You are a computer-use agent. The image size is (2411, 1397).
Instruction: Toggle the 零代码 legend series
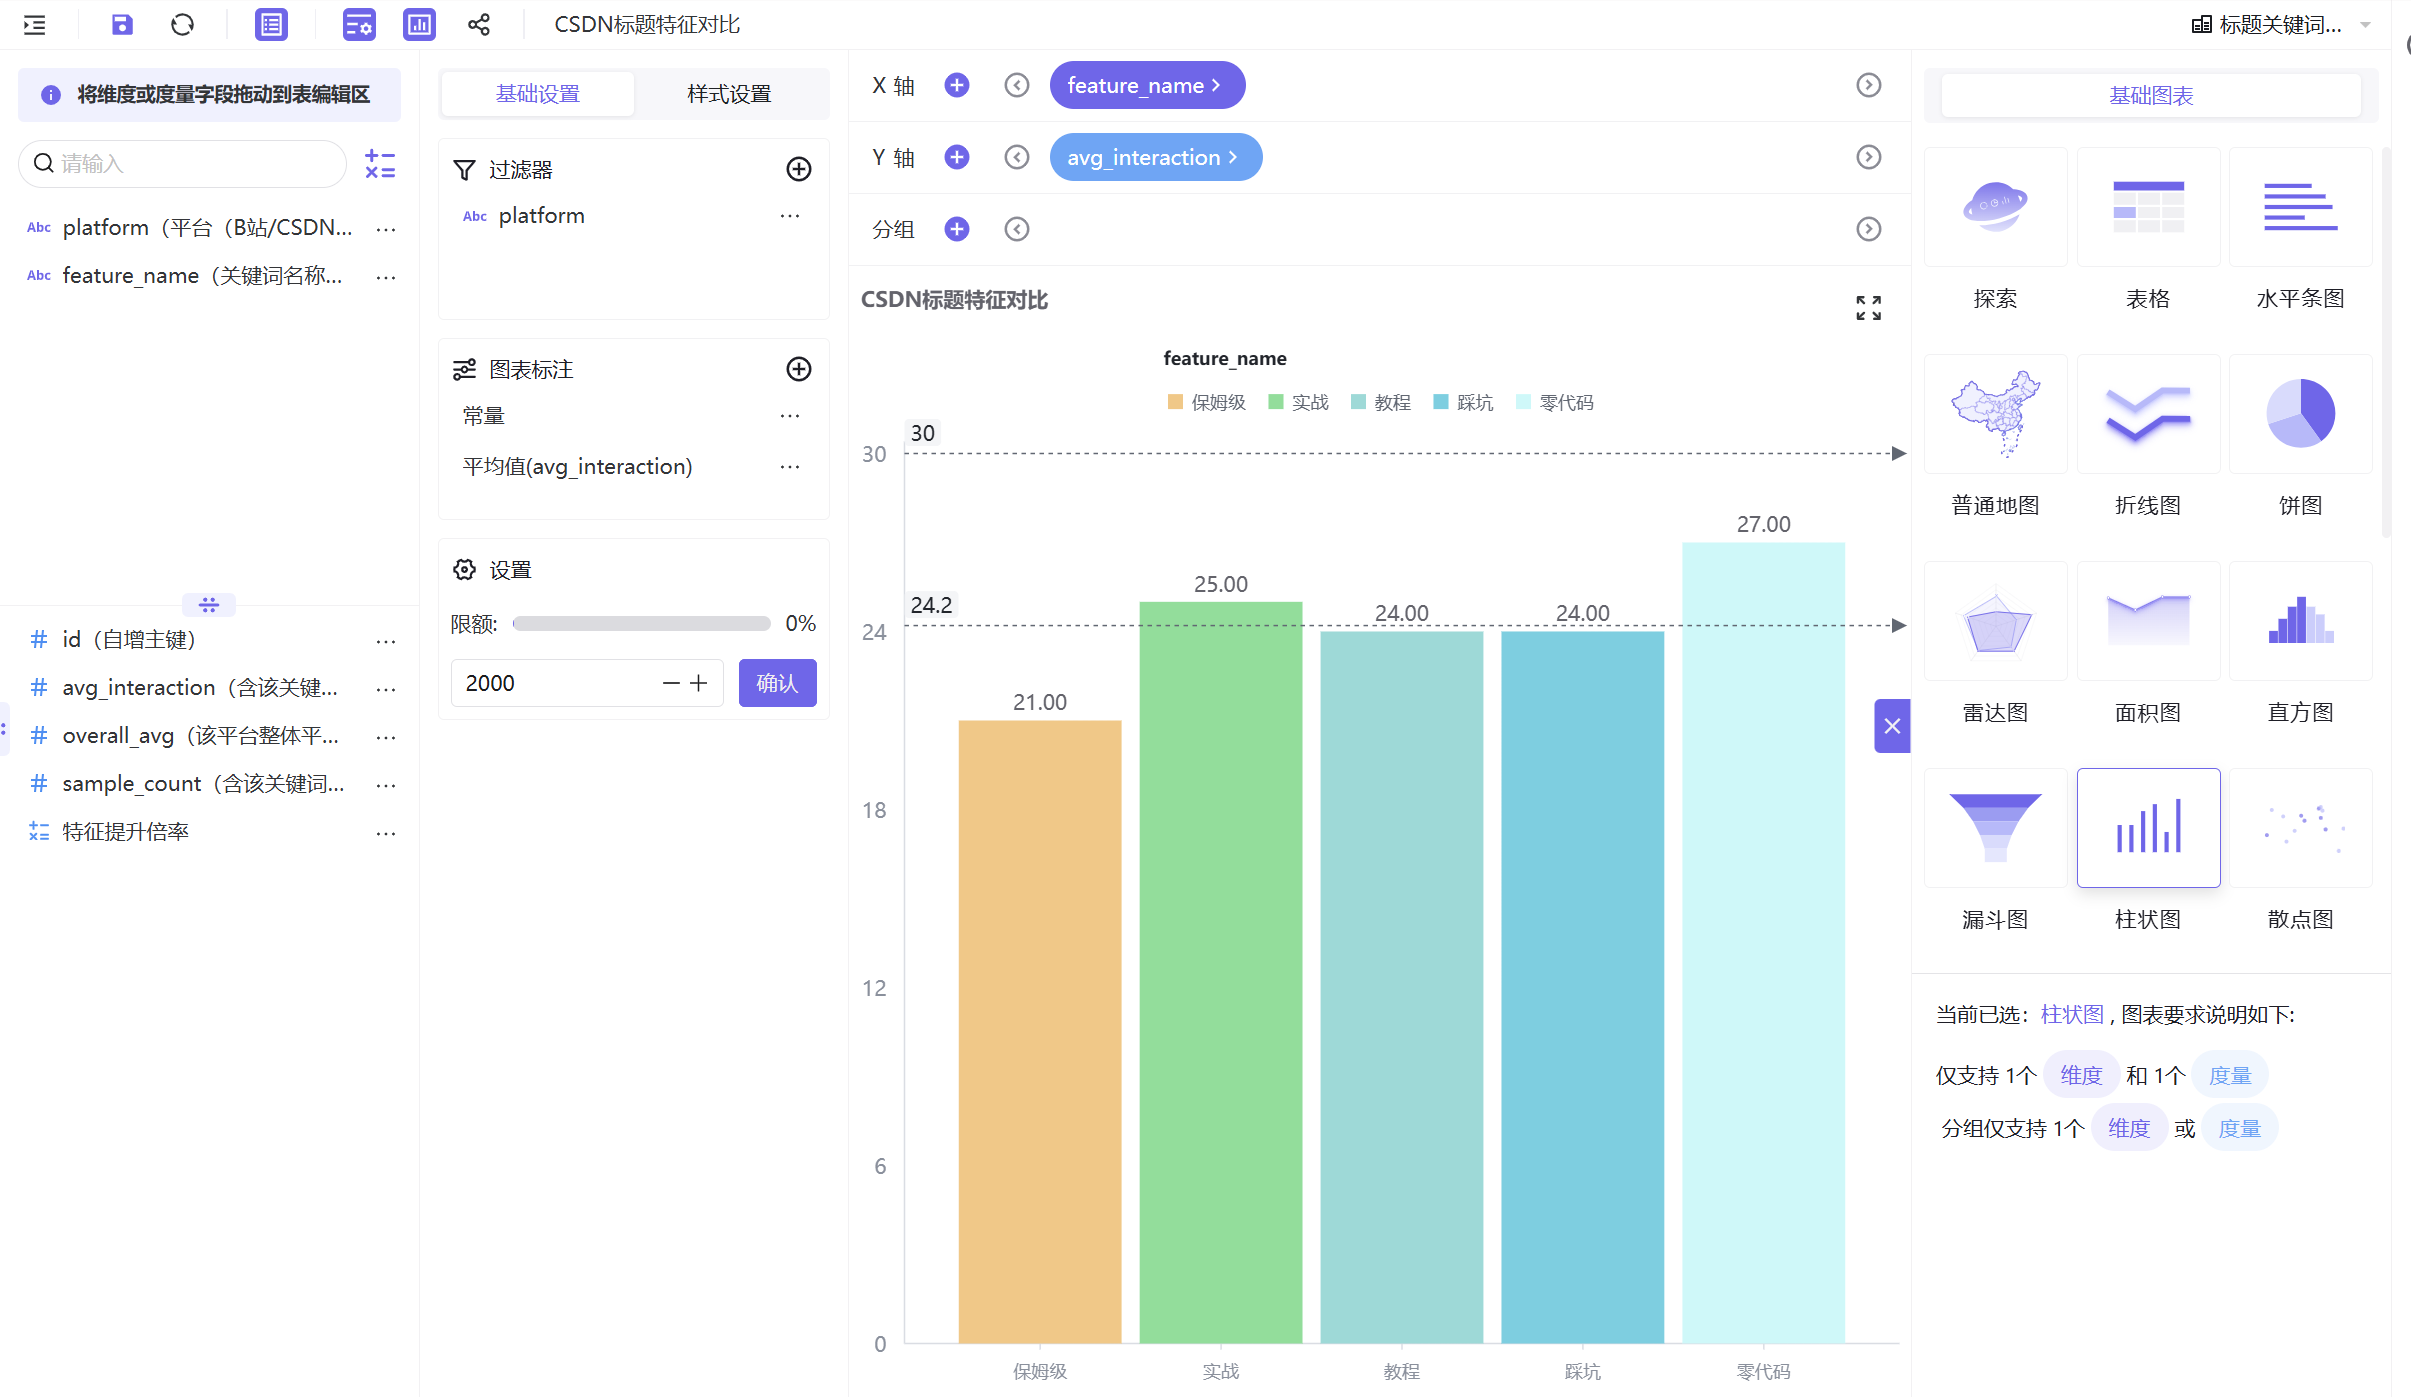[x=1555, y=402]
